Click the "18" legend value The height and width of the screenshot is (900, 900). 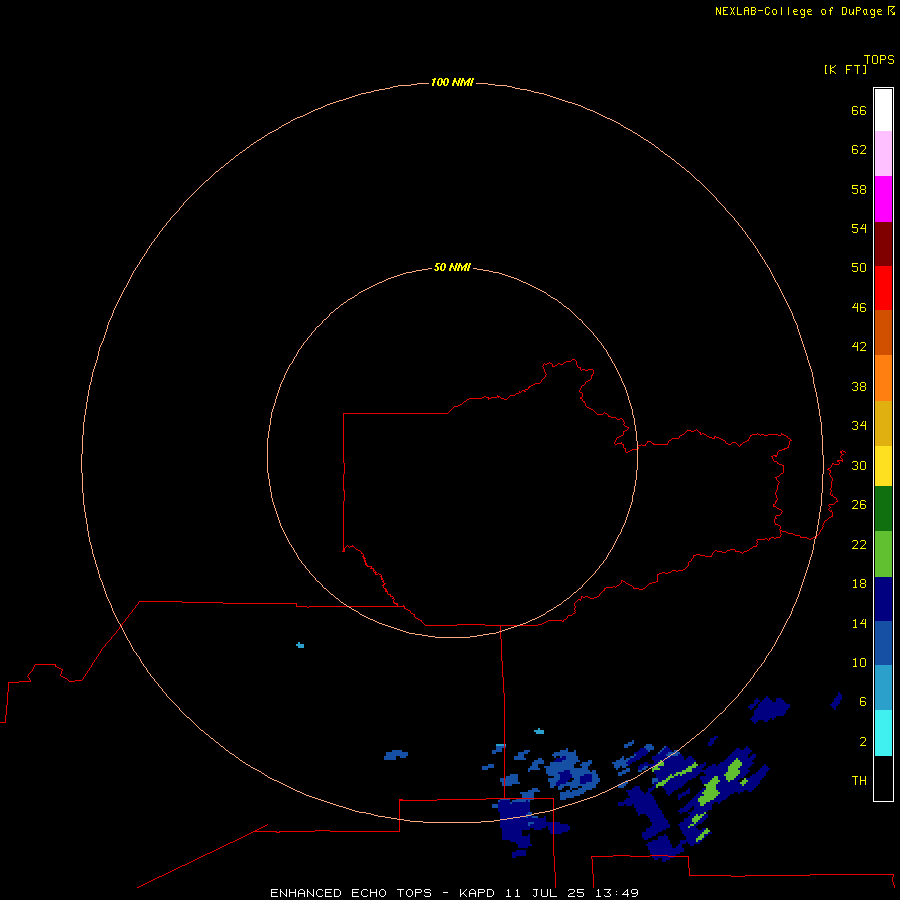[859, 584]
